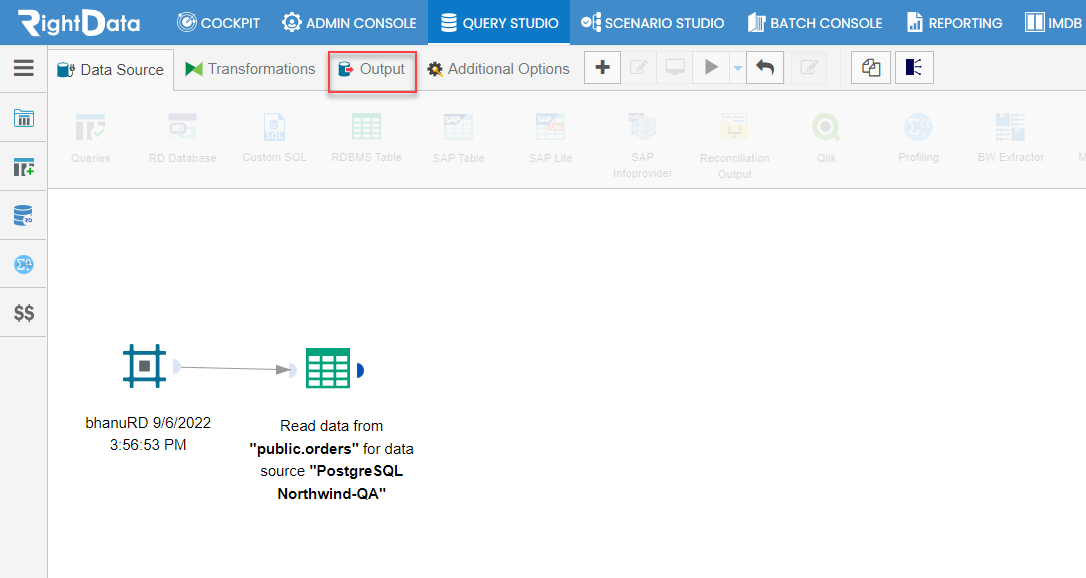The height and width of the screenshot is (578, 1086).
Task: Select the Reconciliation Output source
Action: [734, 145]
